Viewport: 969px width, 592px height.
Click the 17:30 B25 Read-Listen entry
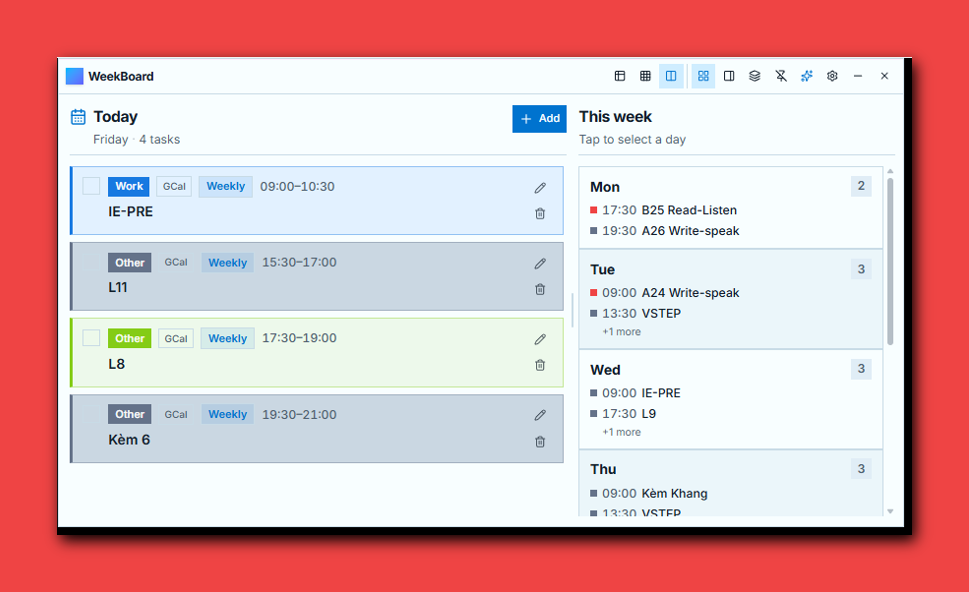[x=664, y=210]
